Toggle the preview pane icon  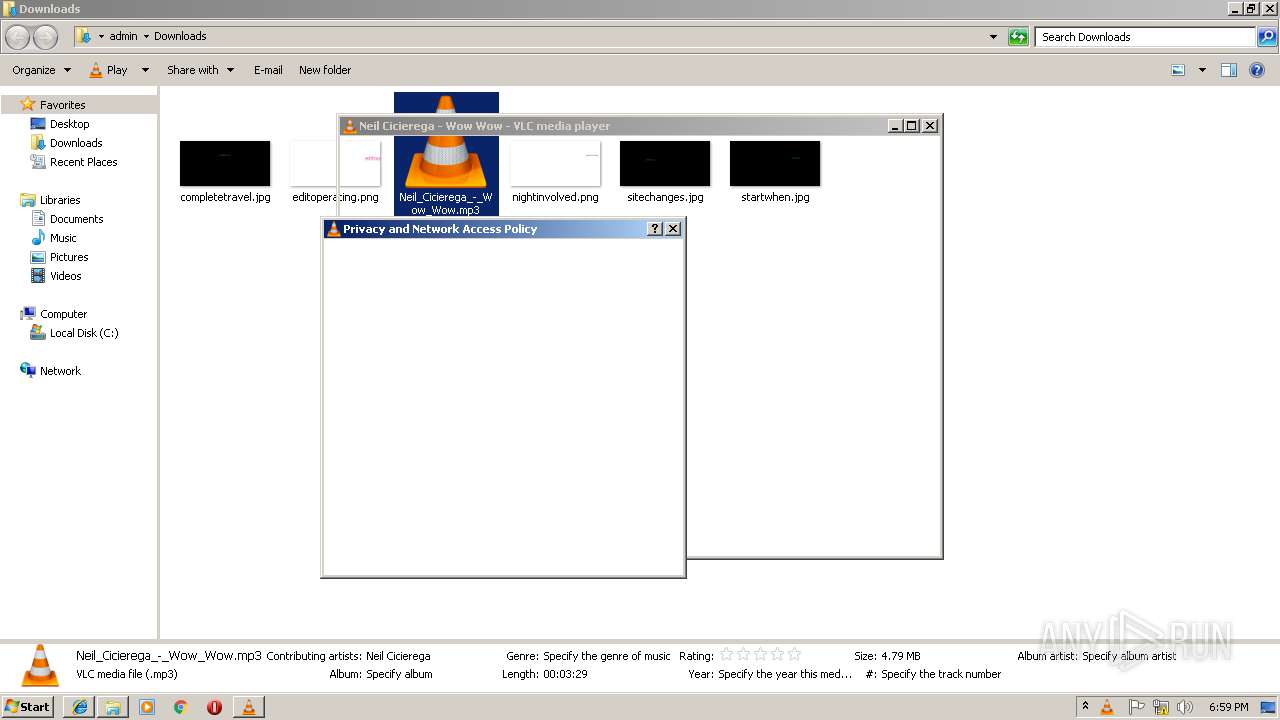(1229, 70)
